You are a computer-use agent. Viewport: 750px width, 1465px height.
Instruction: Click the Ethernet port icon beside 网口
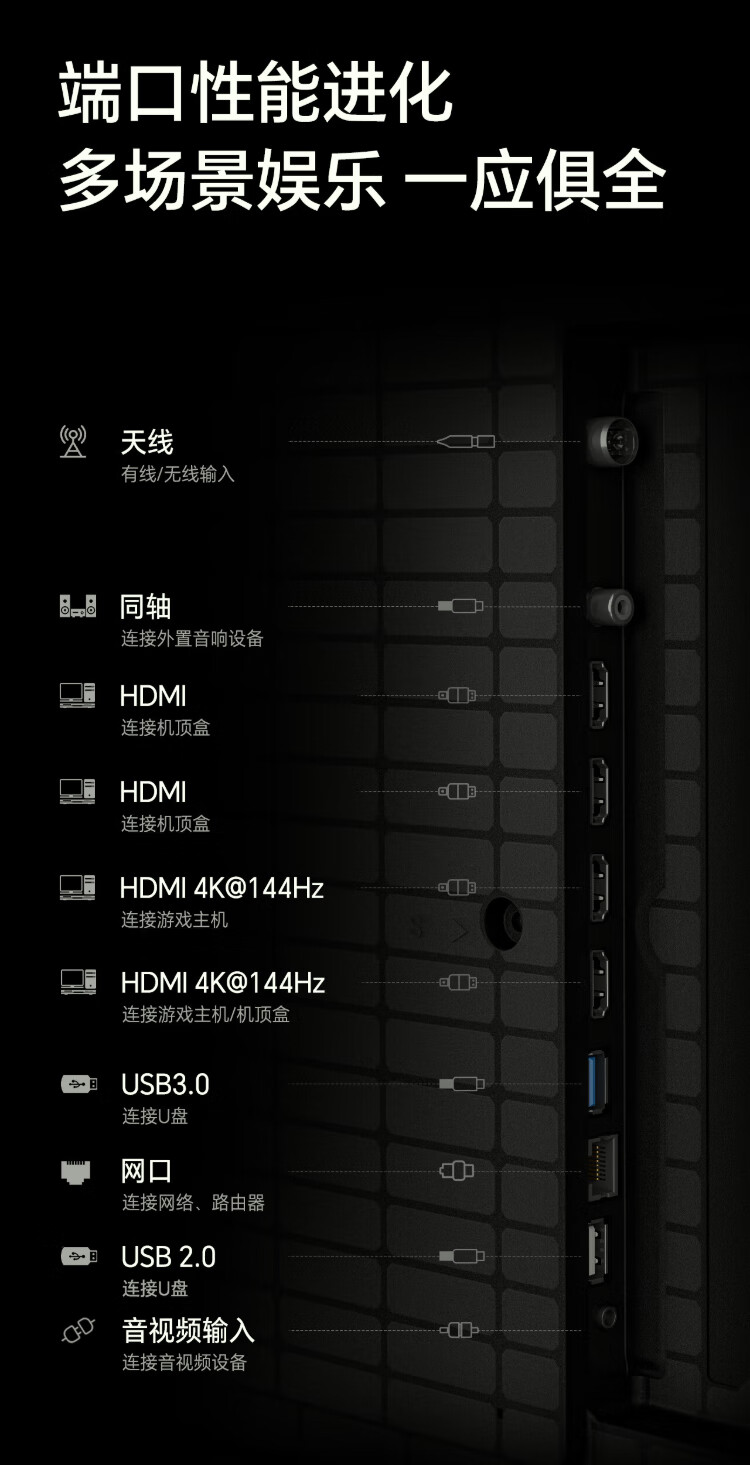77,1171
